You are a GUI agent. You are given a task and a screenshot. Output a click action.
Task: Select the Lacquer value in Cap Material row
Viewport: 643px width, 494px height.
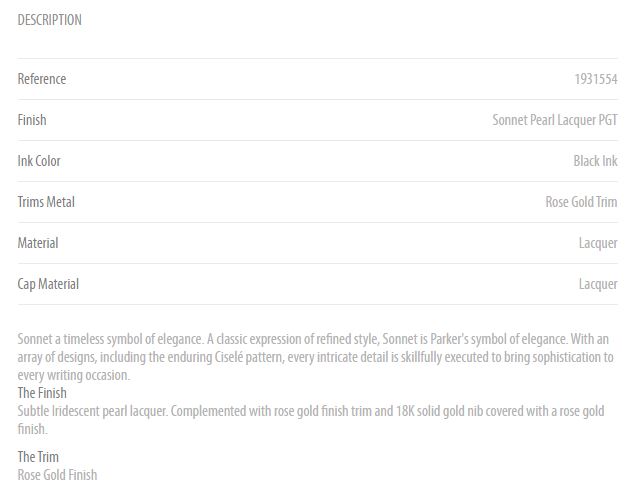tap(598, 284)
